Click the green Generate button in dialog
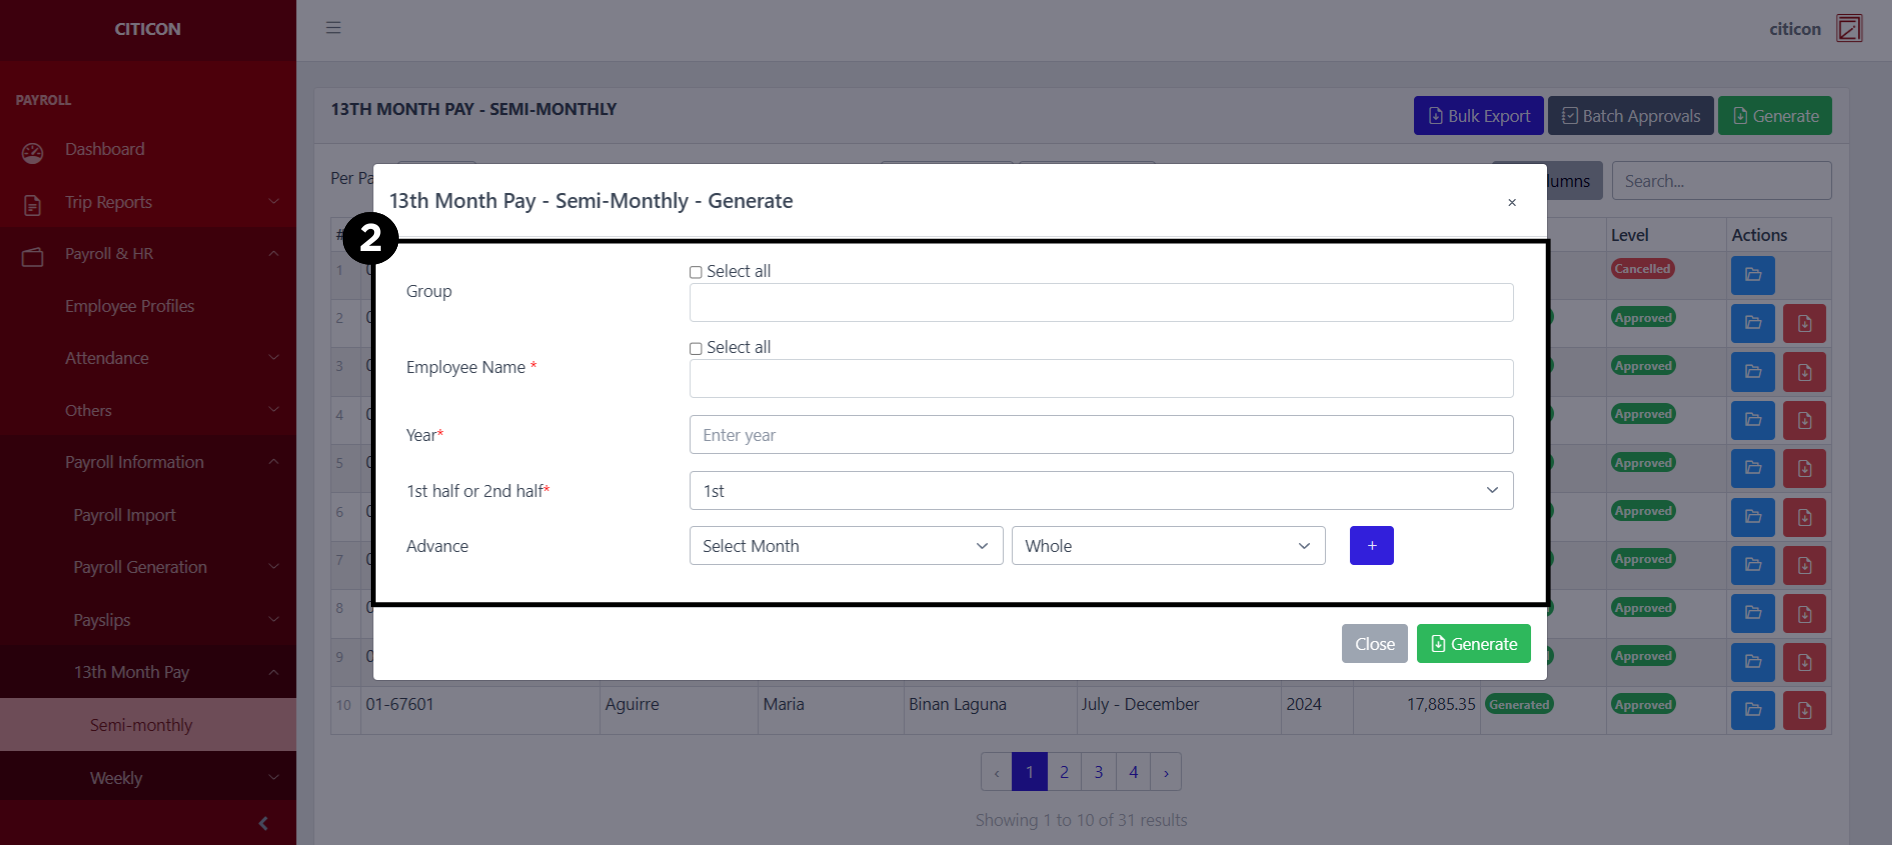1892x845 pixels. tap(1474, 644)
